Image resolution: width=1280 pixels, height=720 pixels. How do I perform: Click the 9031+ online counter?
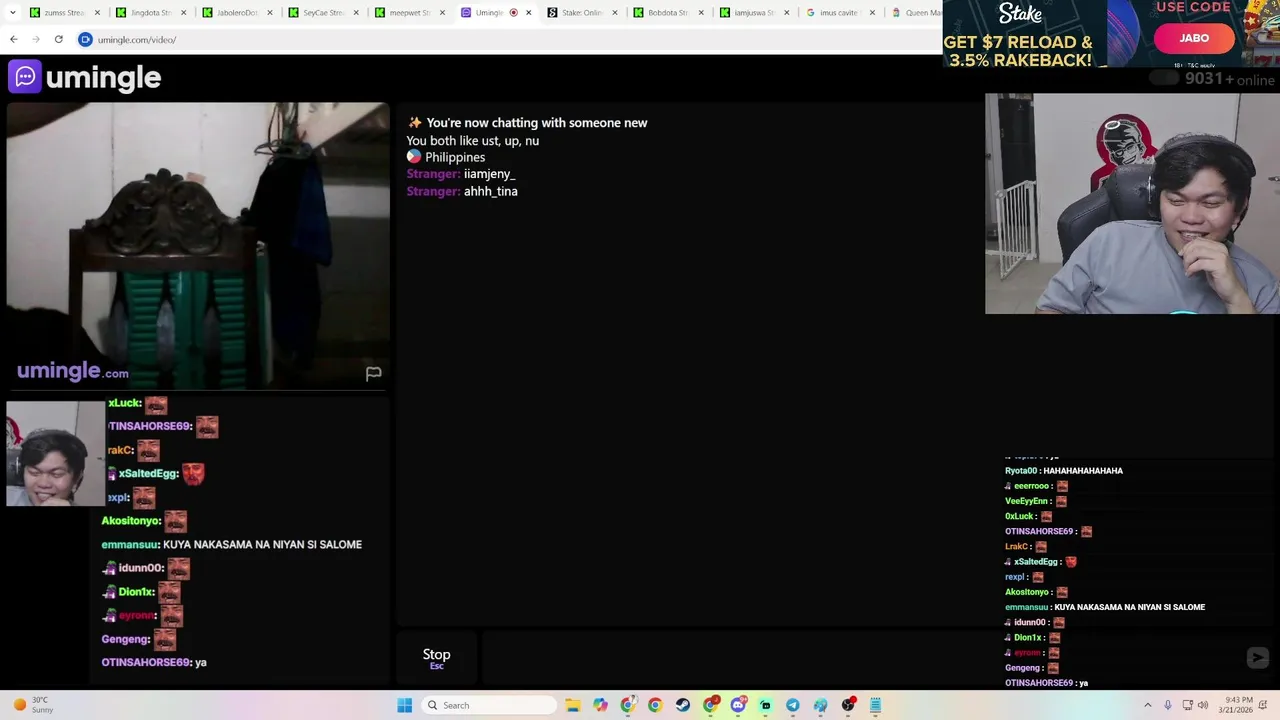(1229, 79)
